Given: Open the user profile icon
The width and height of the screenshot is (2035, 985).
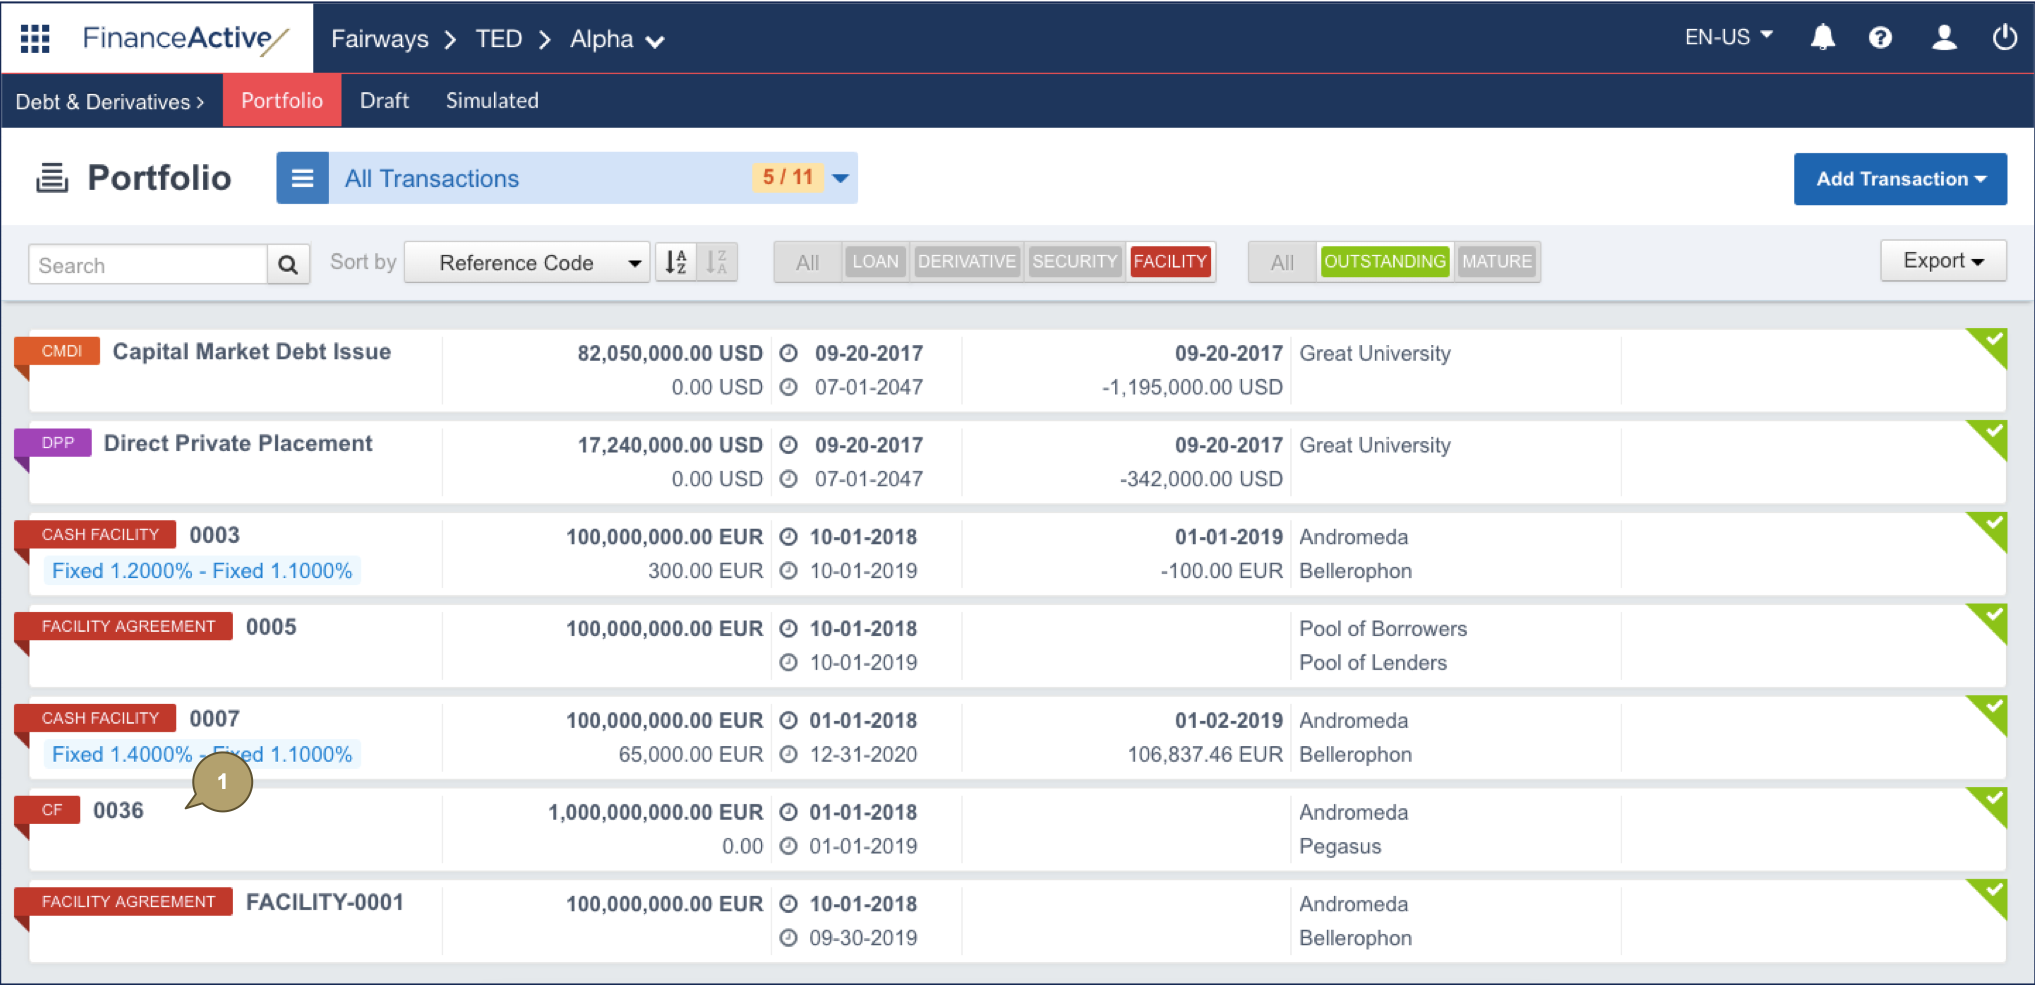Looking at the screenshot, I should click(x=1944, y=37).
